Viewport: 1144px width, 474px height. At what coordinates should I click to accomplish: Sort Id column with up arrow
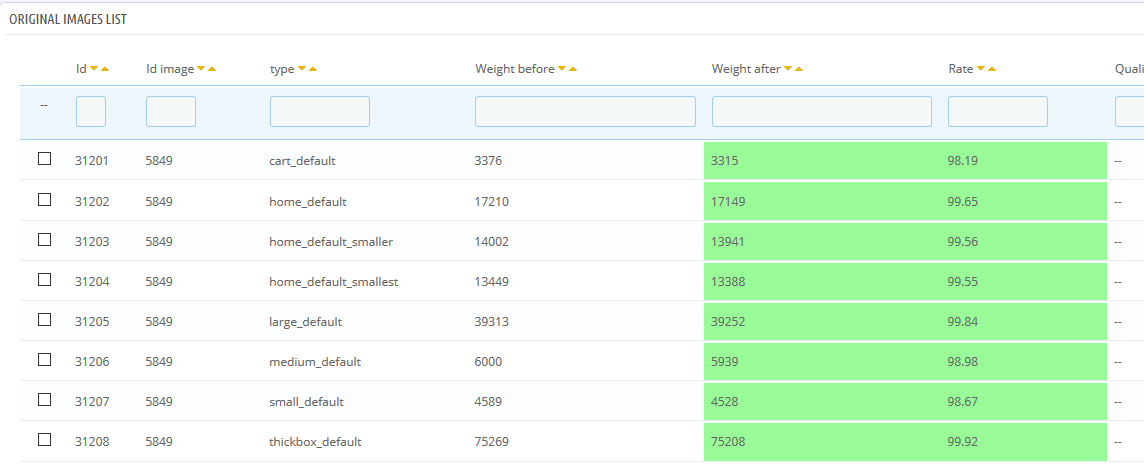[x=105, y=69]
